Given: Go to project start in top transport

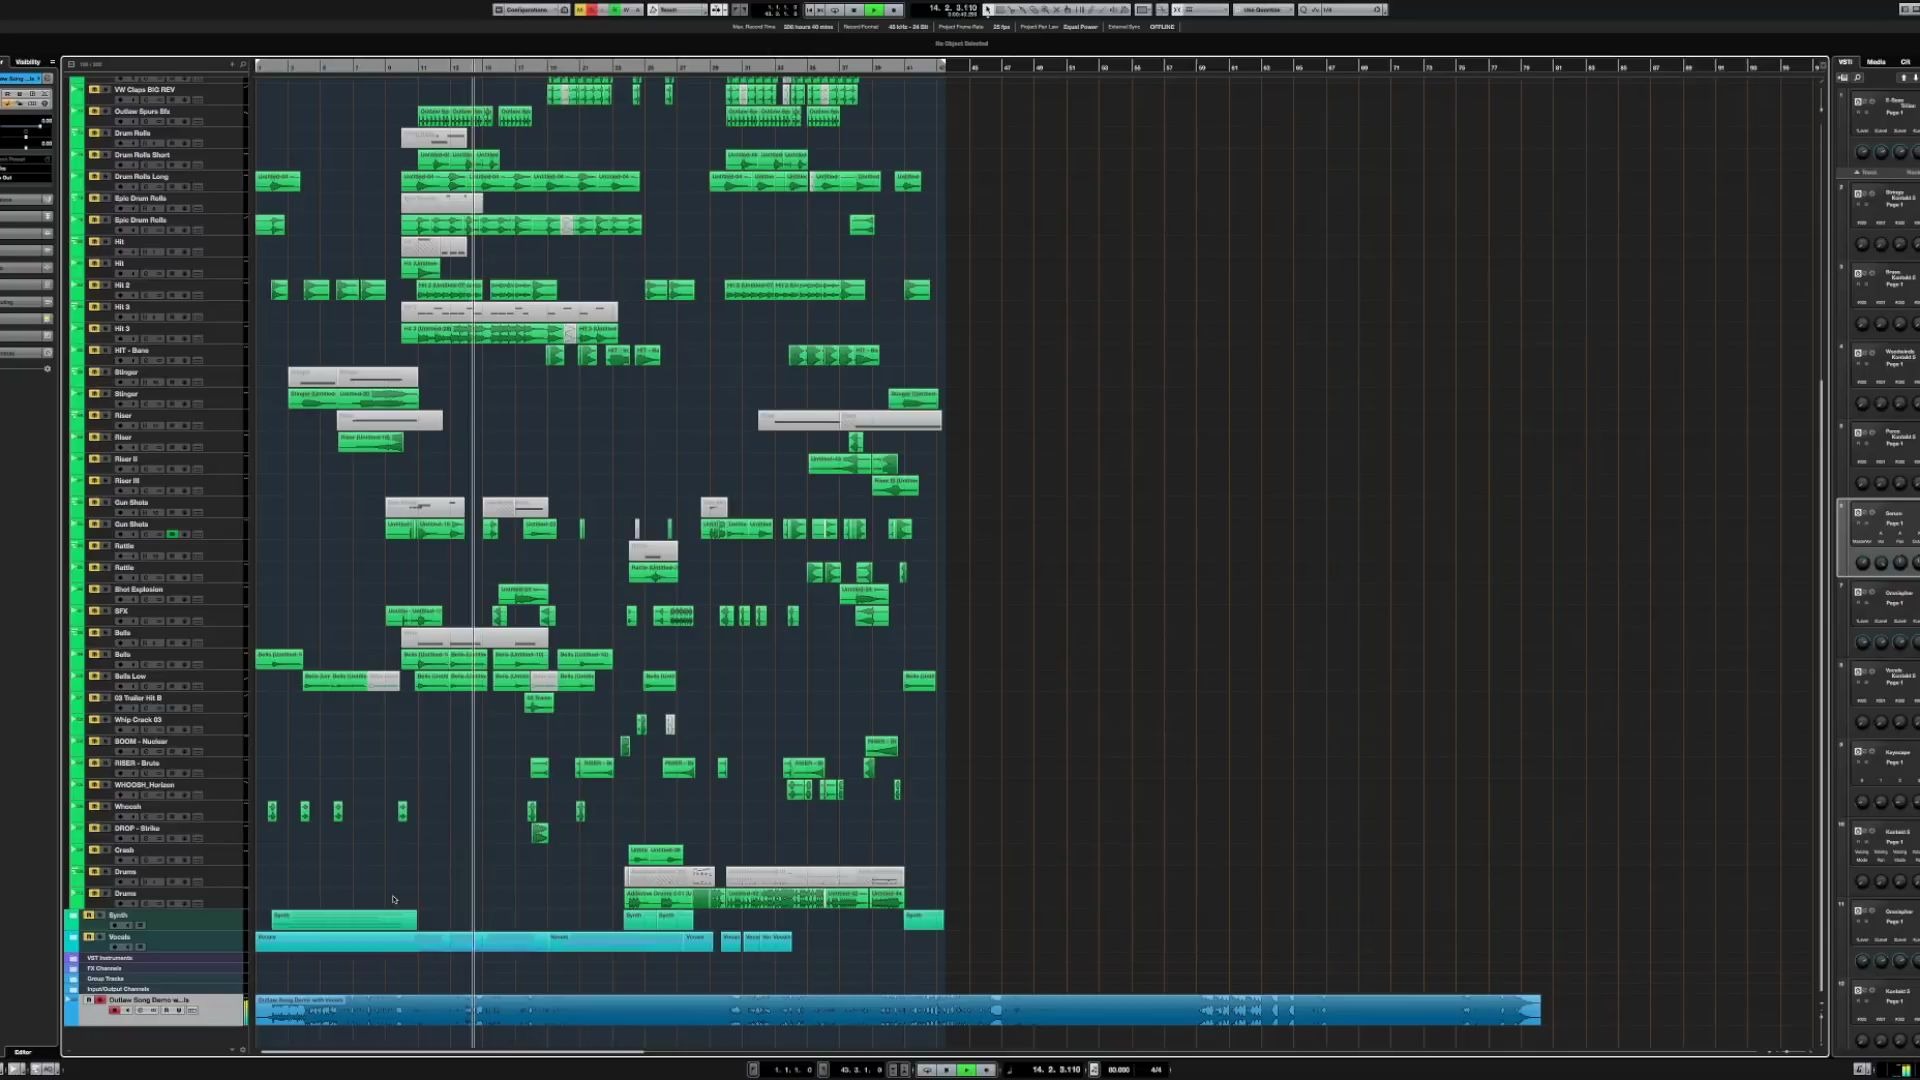Looking at the screenshot, I should [x=809, y=10].
